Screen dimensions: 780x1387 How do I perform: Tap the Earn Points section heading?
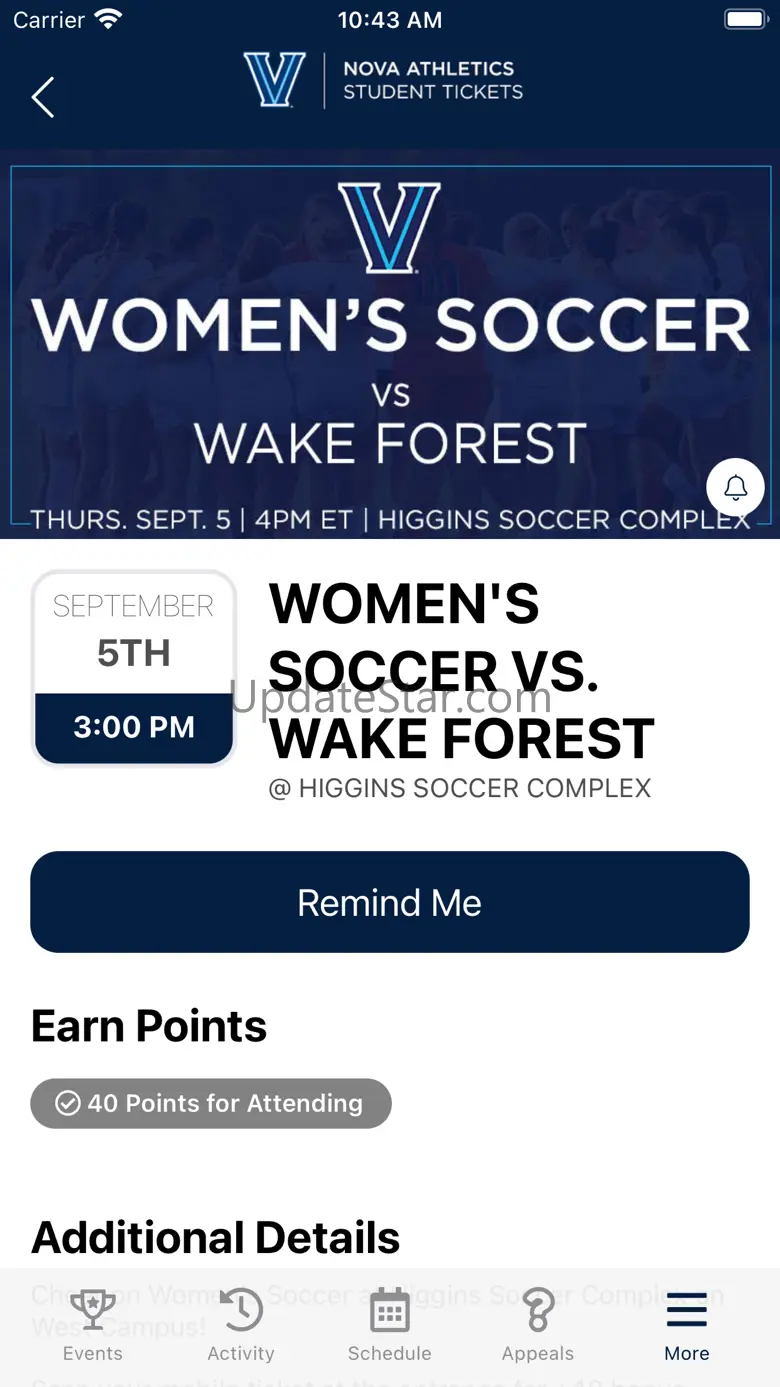149,1026
